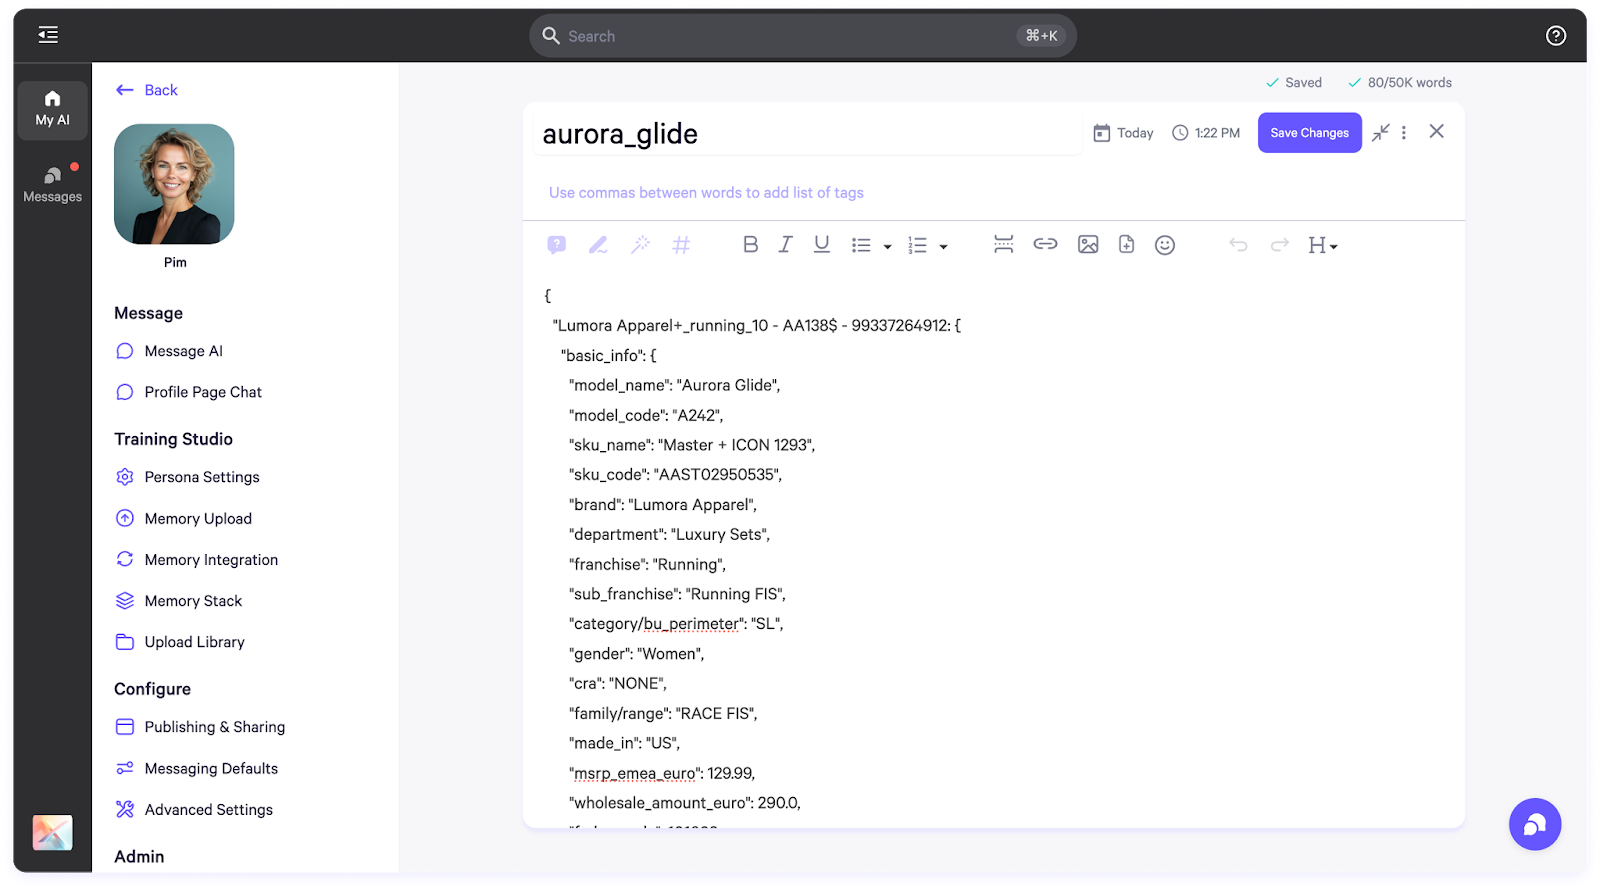This screenshot has height=890, width=1600.
Task: Click the Save Changes button
Action: 1309,133
